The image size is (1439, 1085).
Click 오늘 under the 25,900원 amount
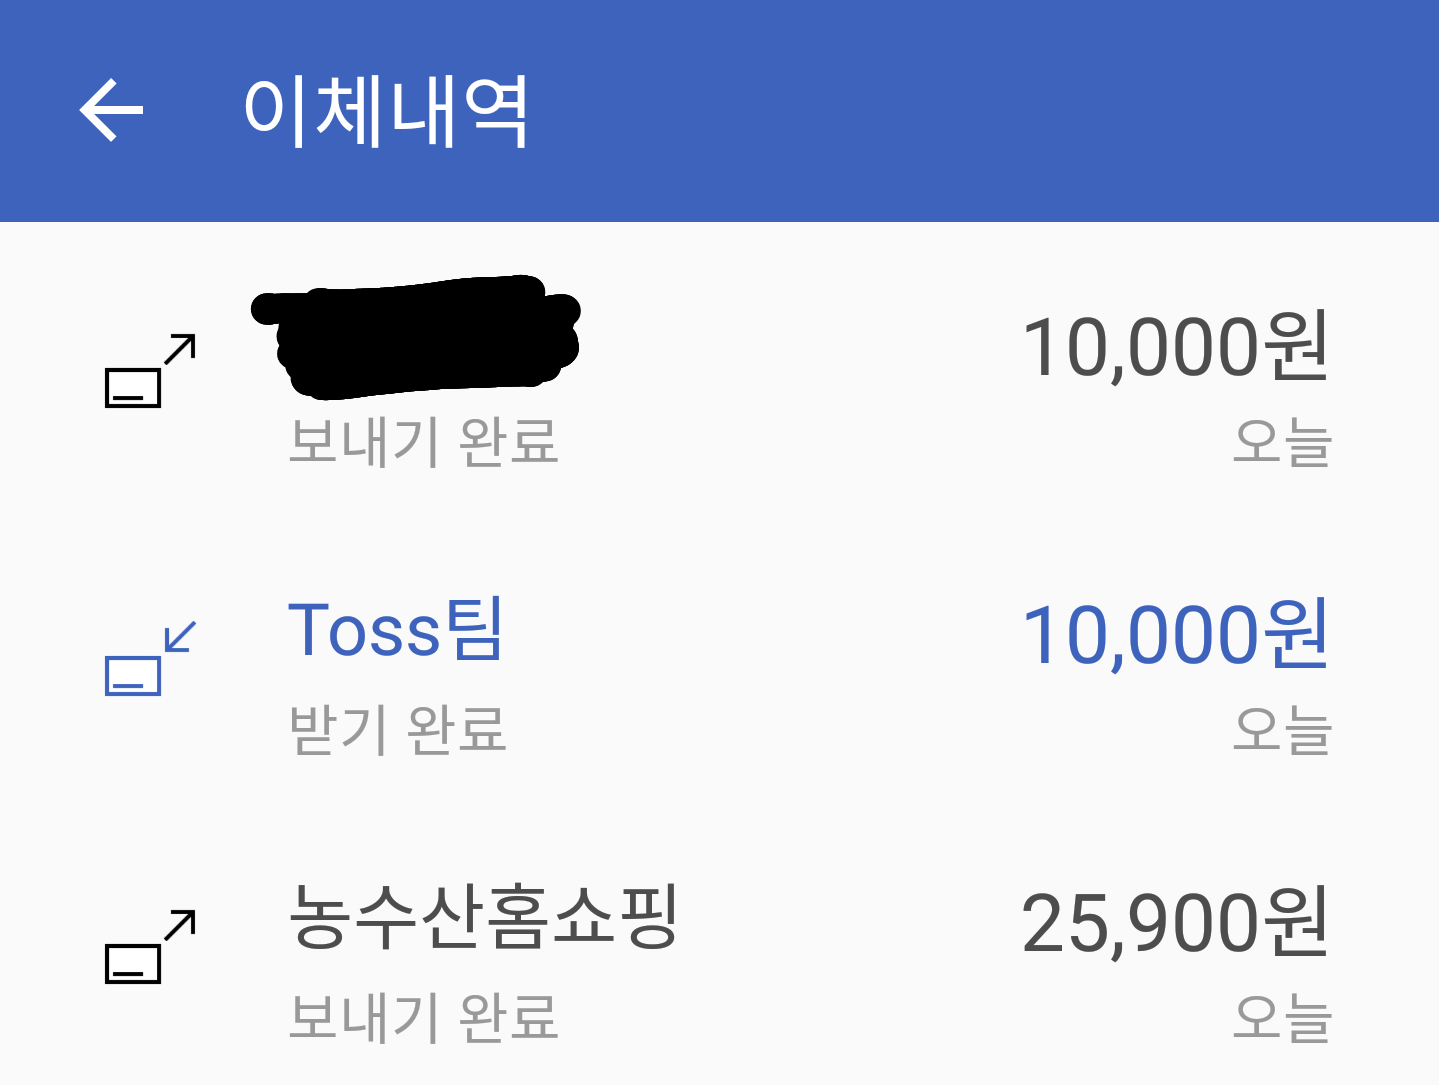(1282, 1017)
